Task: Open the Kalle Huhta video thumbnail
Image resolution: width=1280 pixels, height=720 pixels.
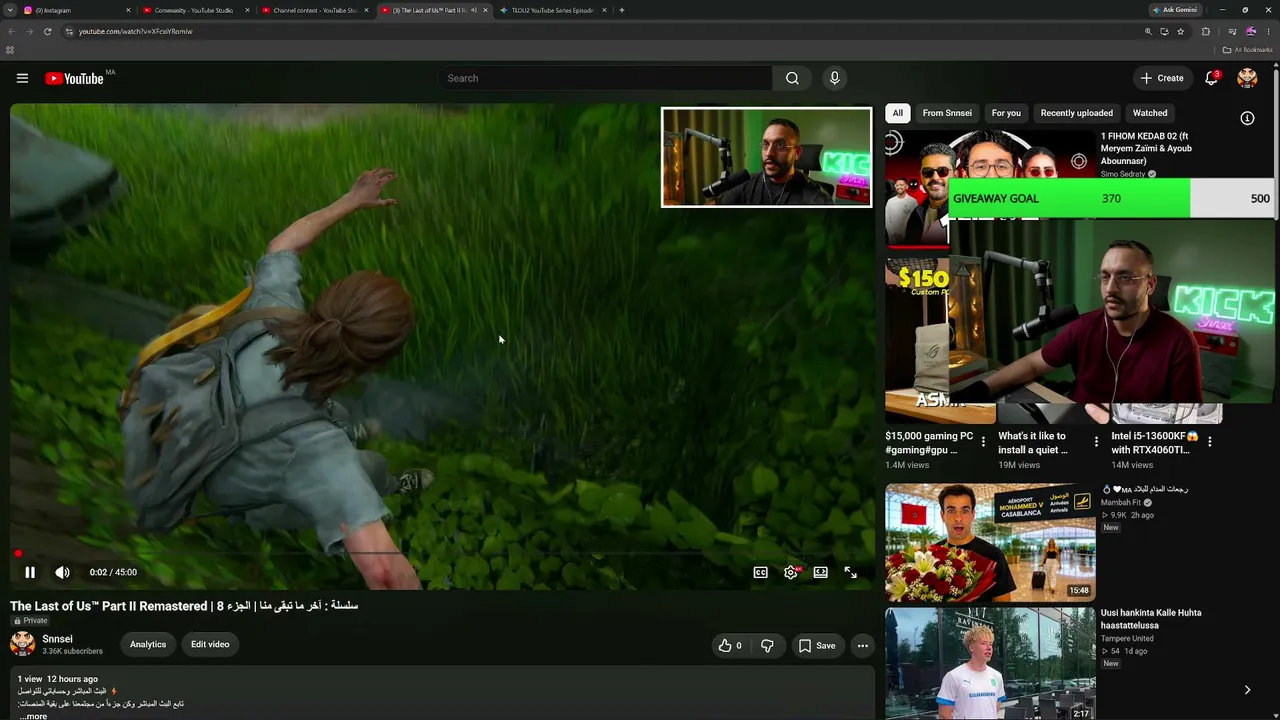Action: click(x=990, y=664)
